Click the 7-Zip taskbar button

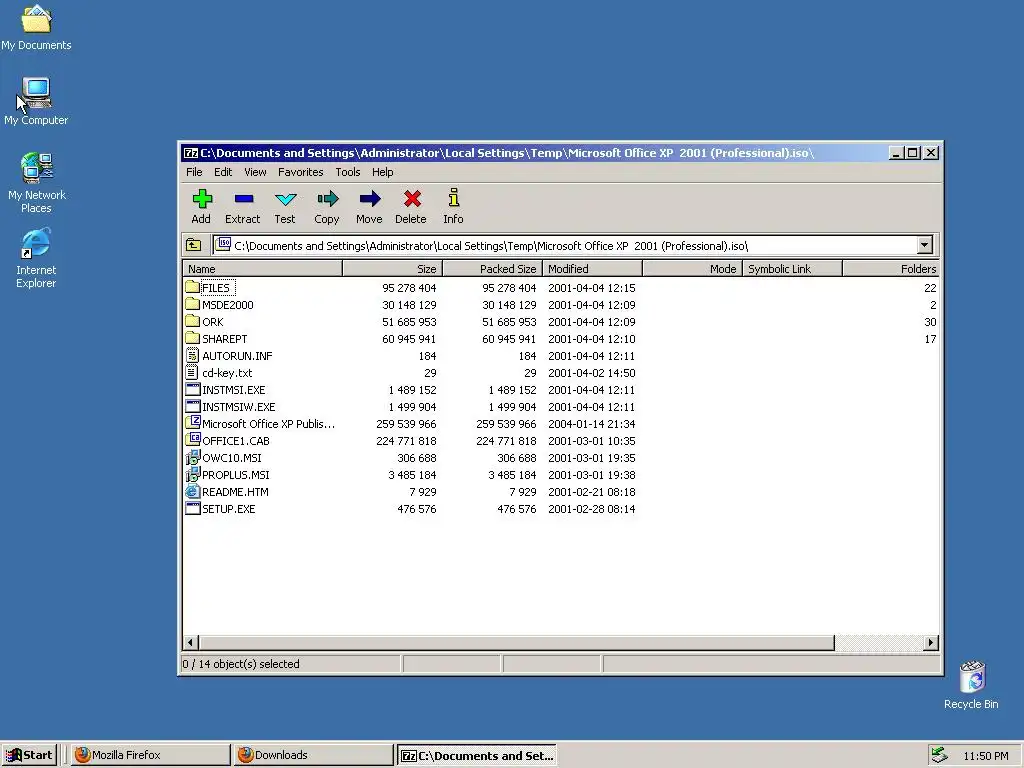click(477, 755)
